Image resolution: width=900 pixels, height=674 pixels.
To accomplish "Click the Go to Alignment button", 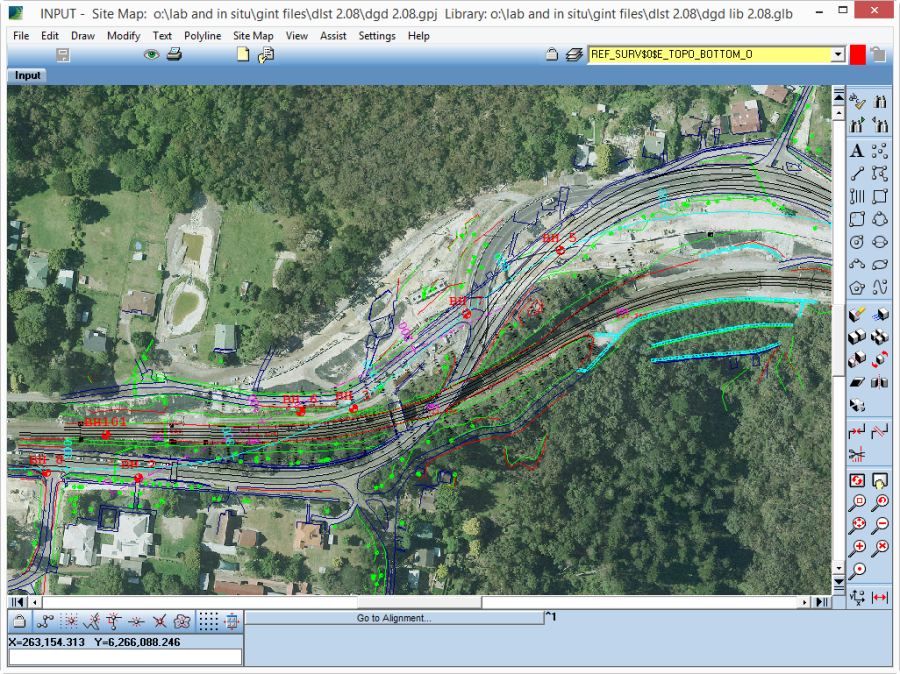I will (x=394, y=618).
